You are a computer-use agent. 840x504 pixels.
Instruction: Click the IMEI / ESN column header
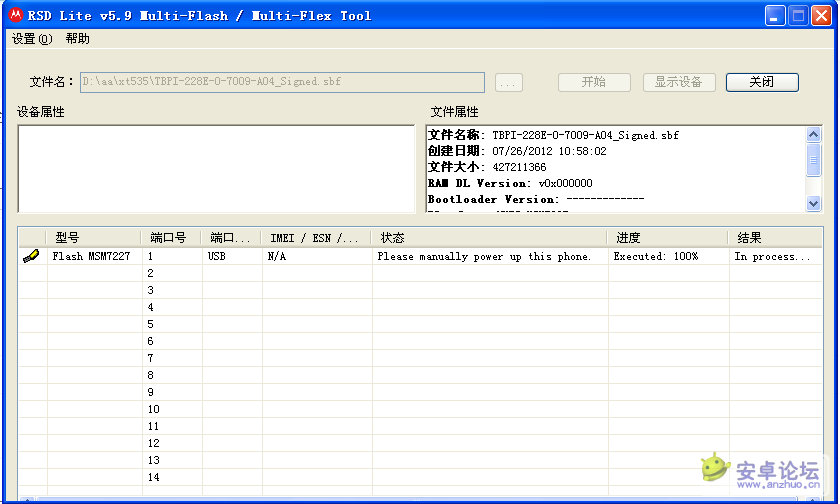point(316,238)
